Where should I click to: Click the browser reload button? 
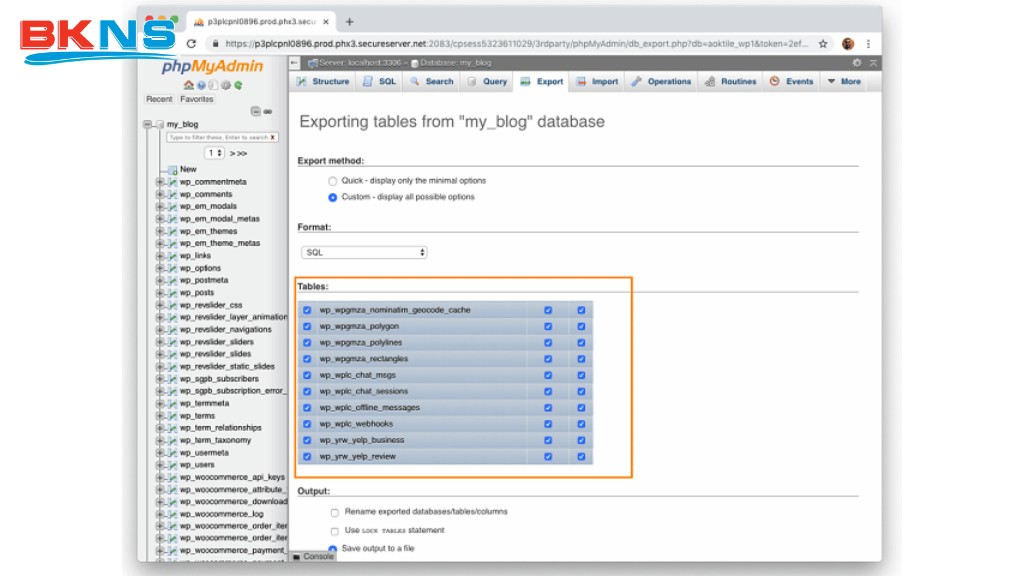[192, 44]
